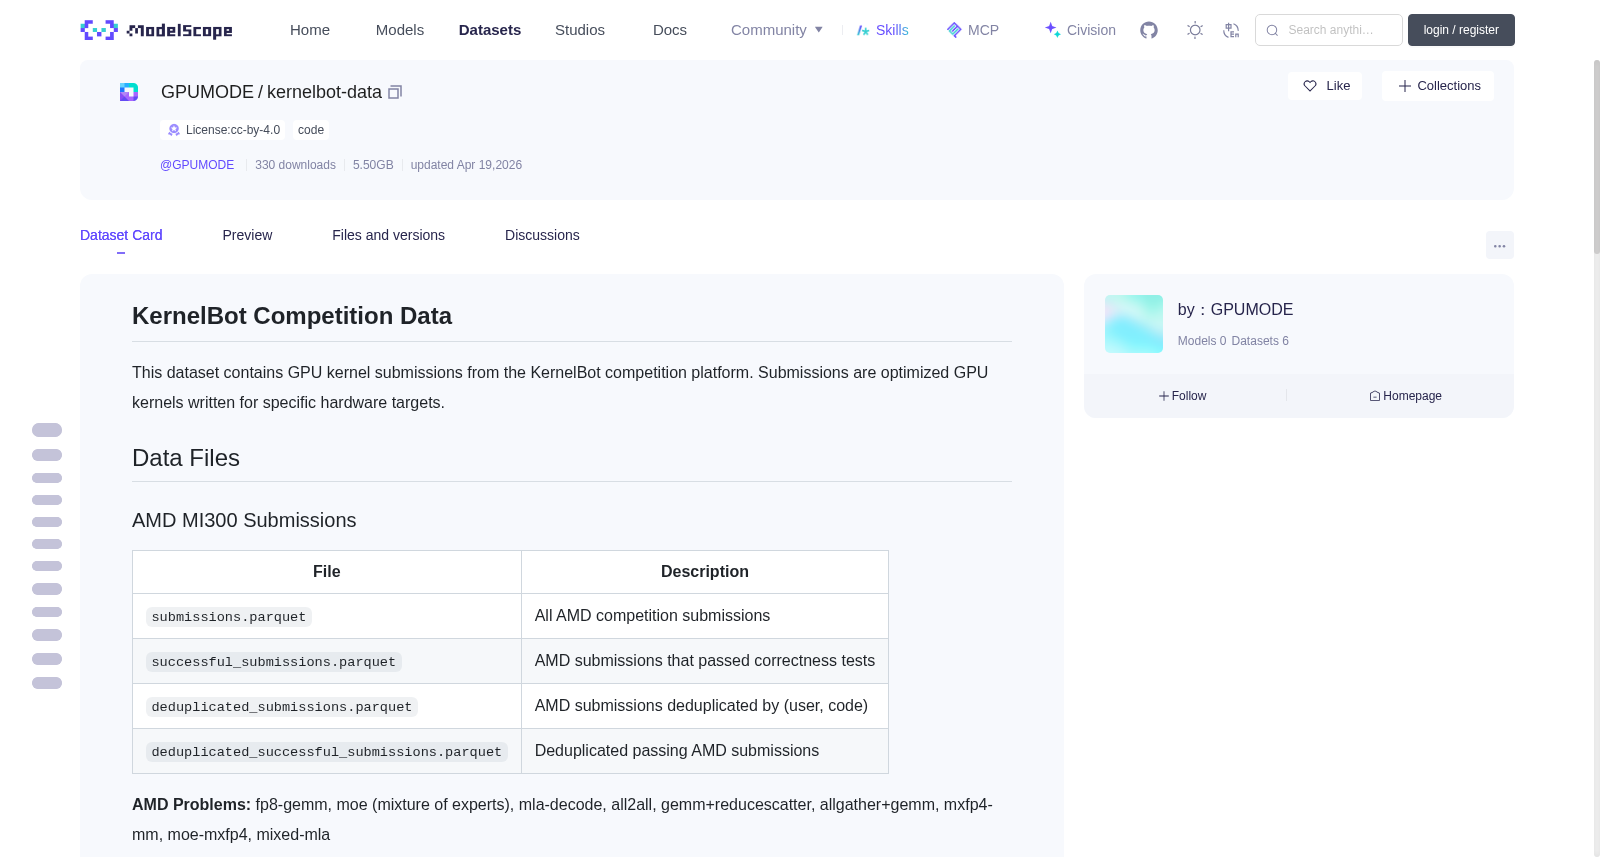1600x857 pixels.
Task: Toggle the light/dark theme sun icon
Action: 1195,30
